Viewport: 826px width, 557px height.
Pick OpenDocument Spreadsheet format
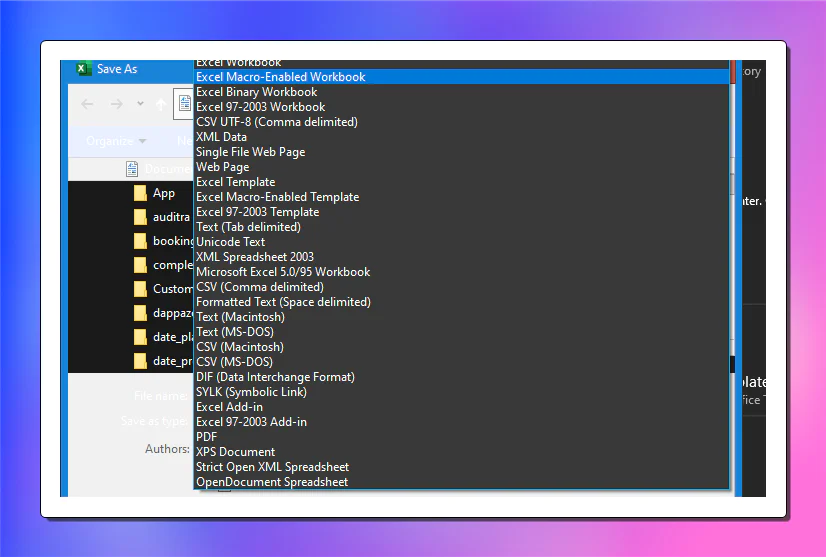point(461,482)
